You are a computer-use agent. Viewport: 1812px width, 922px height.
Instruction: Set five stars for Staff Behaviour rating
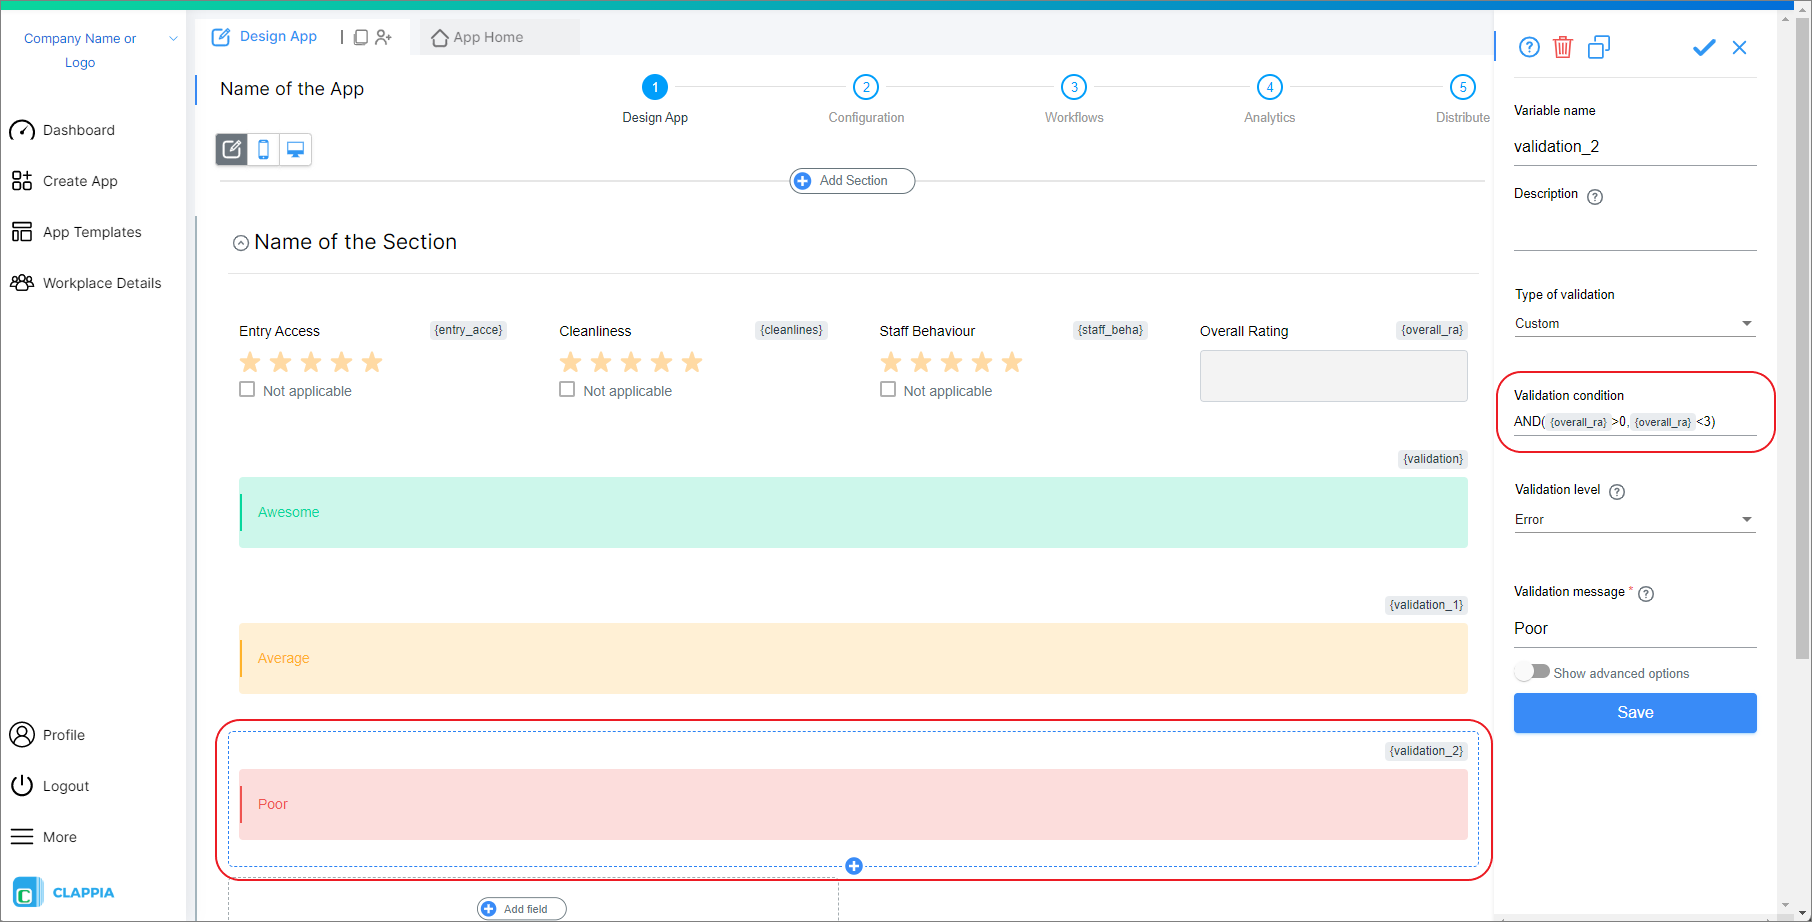(1012, 362)
